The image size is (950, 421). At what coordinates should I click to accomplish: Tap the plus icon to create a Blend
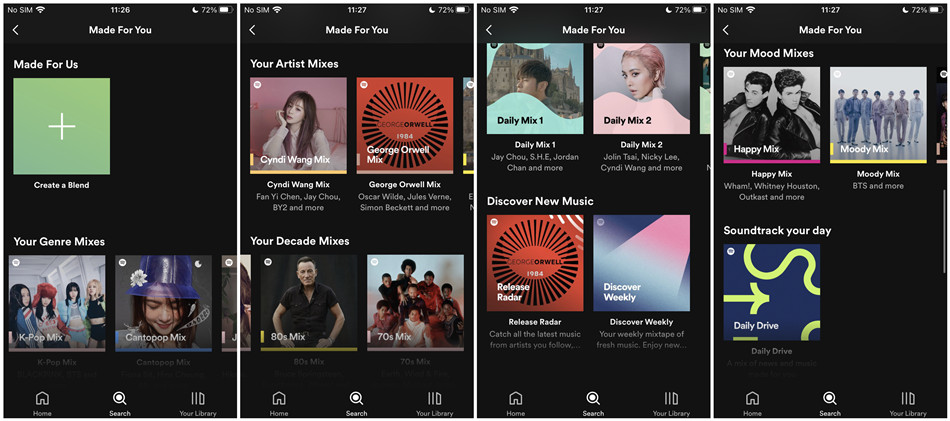62,126
